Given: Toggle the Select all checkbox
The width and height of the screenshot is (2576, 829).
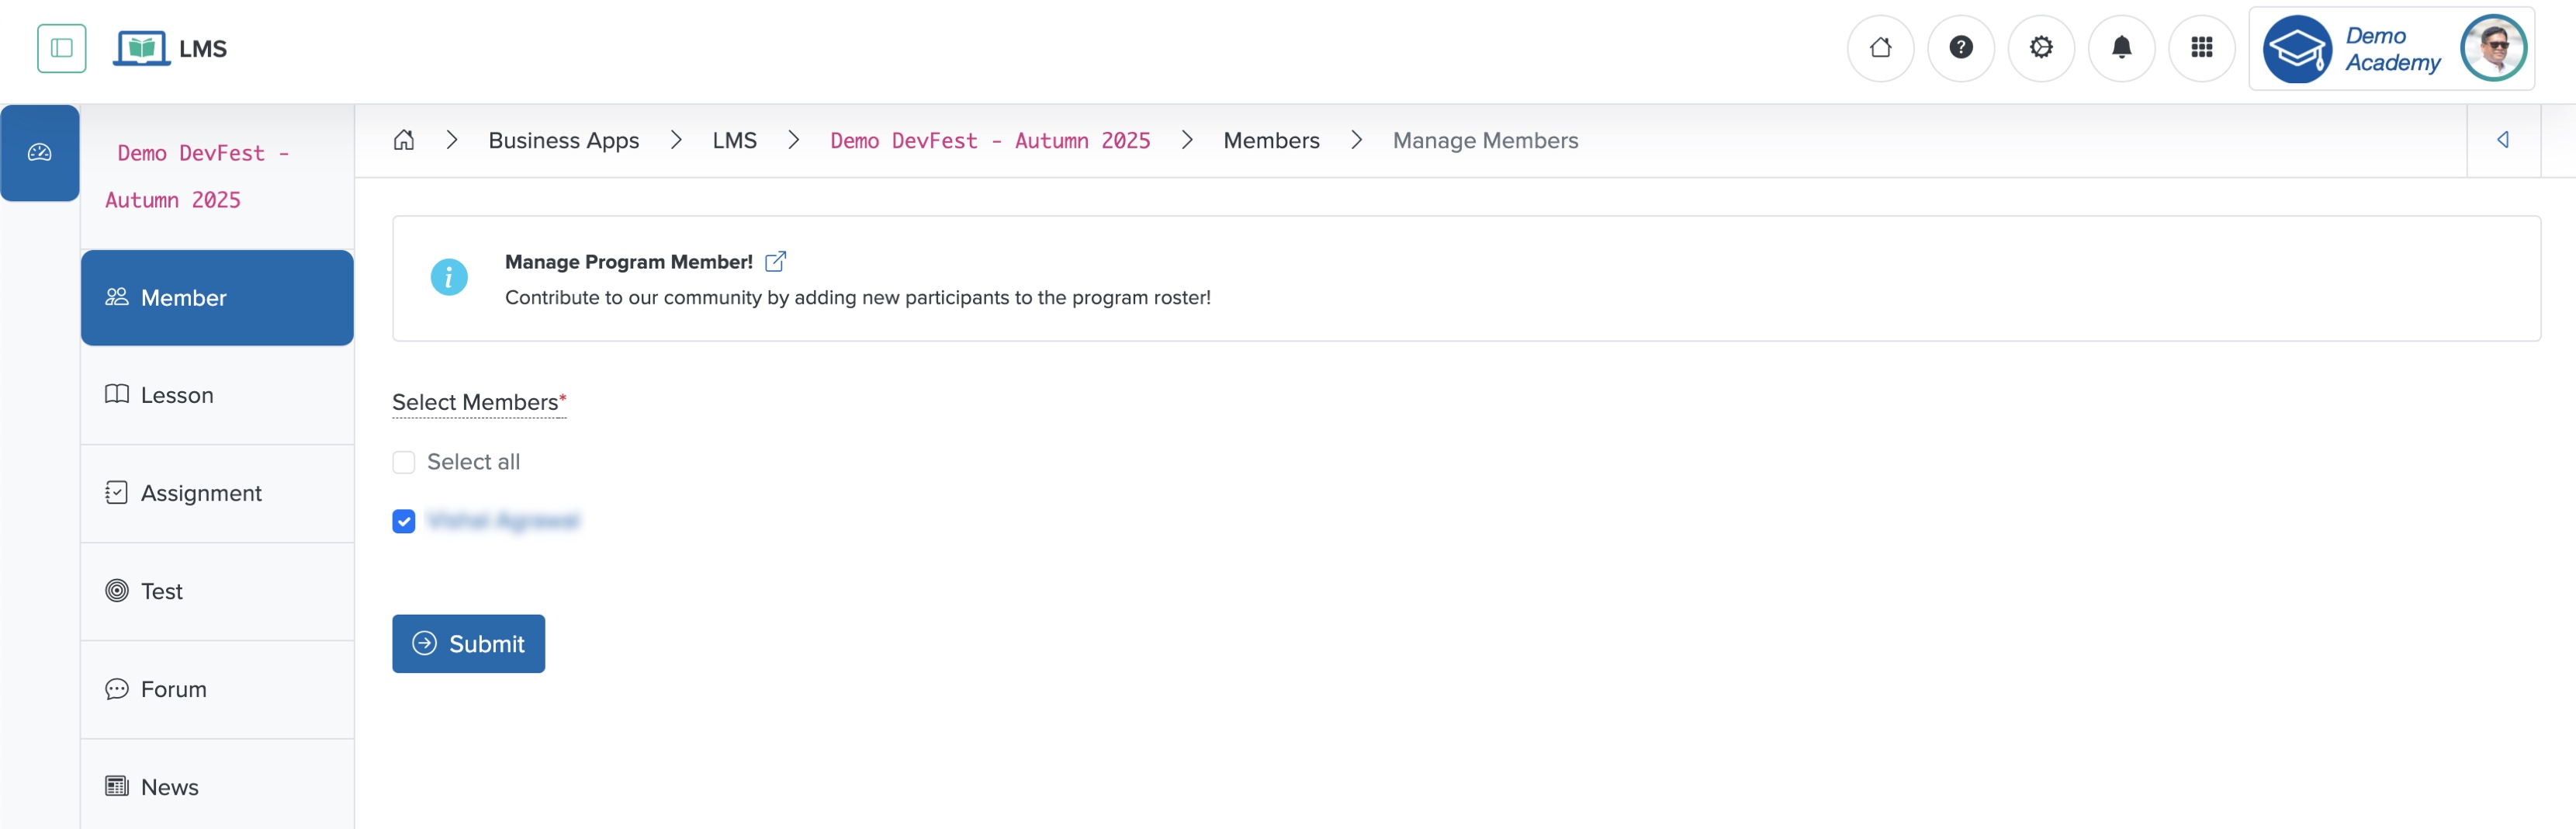Looking at the screenshot, I should pyautogui.click(x=403, y=462).
